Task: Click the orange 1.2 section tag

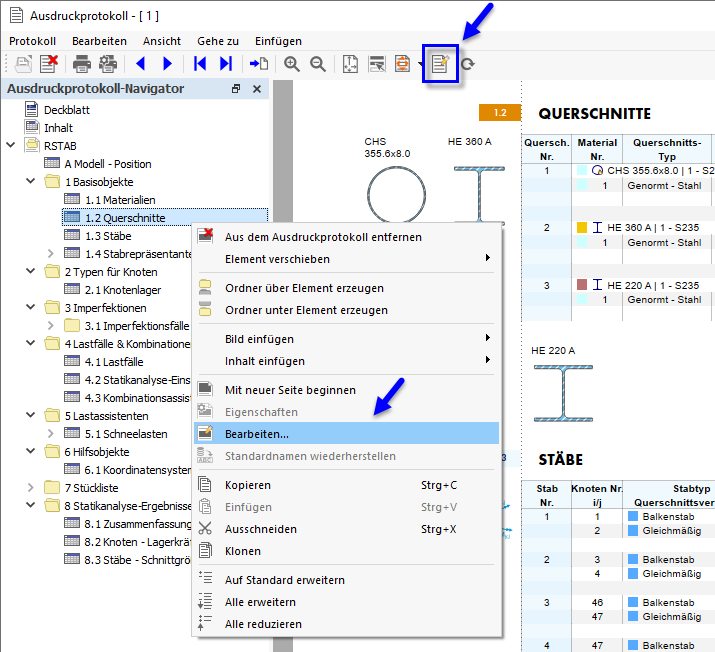Action: click(500, 113)
